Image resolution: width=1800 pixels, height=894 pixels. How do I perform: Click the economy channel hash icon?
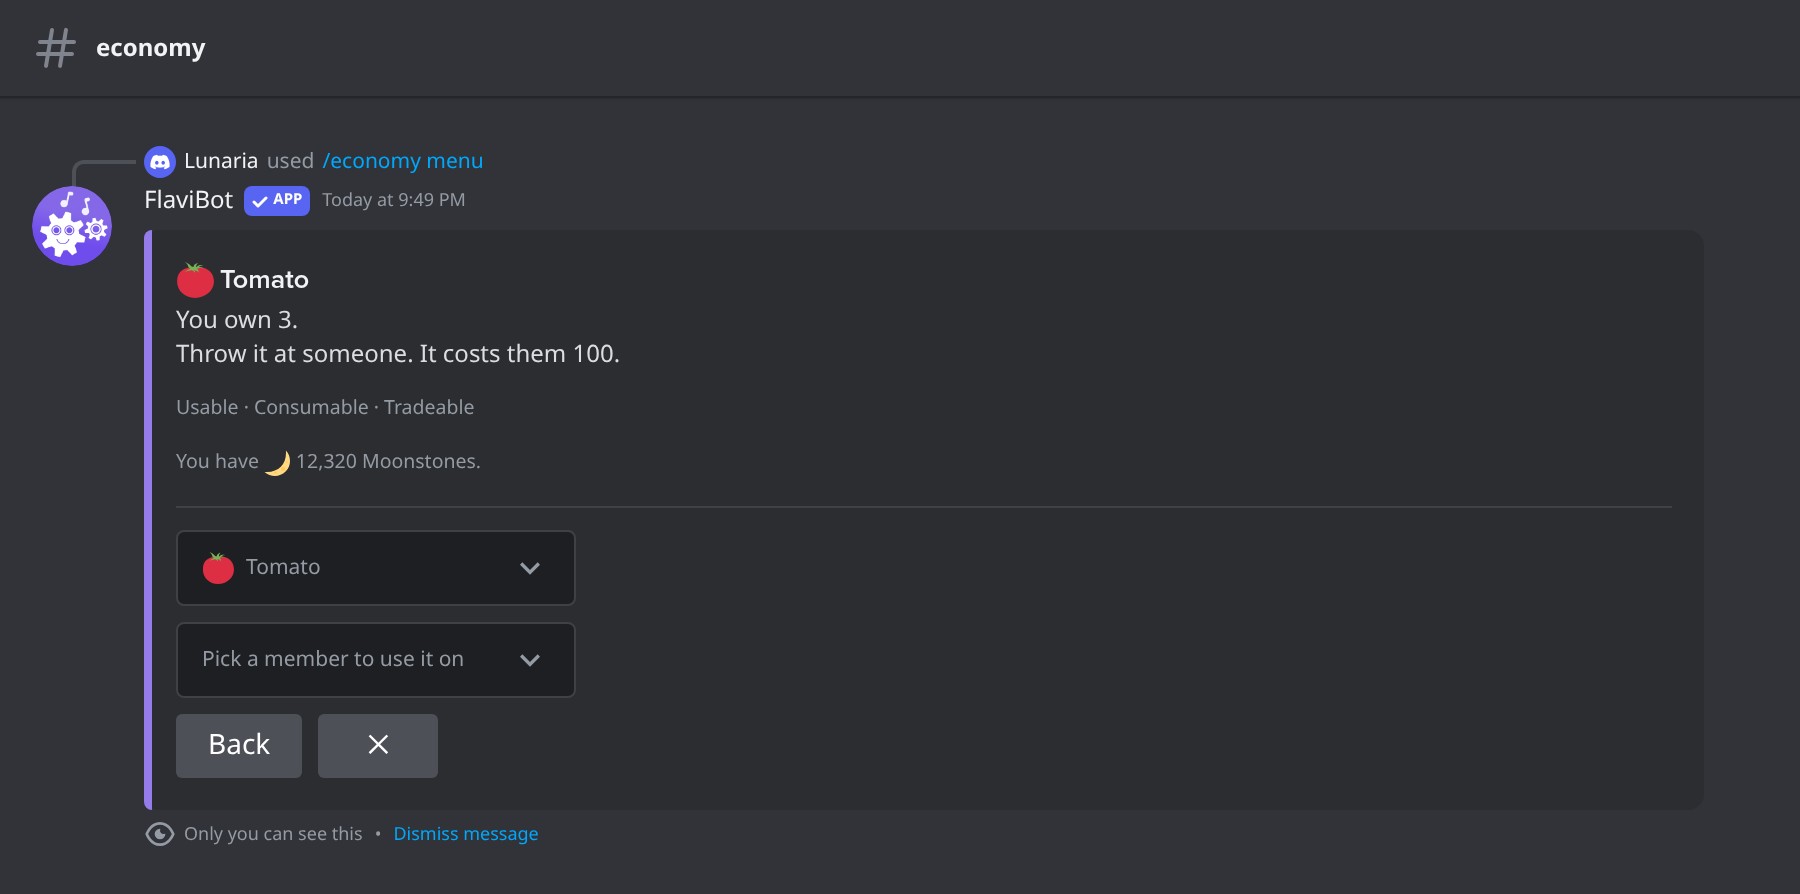click(x=56, y=48)
